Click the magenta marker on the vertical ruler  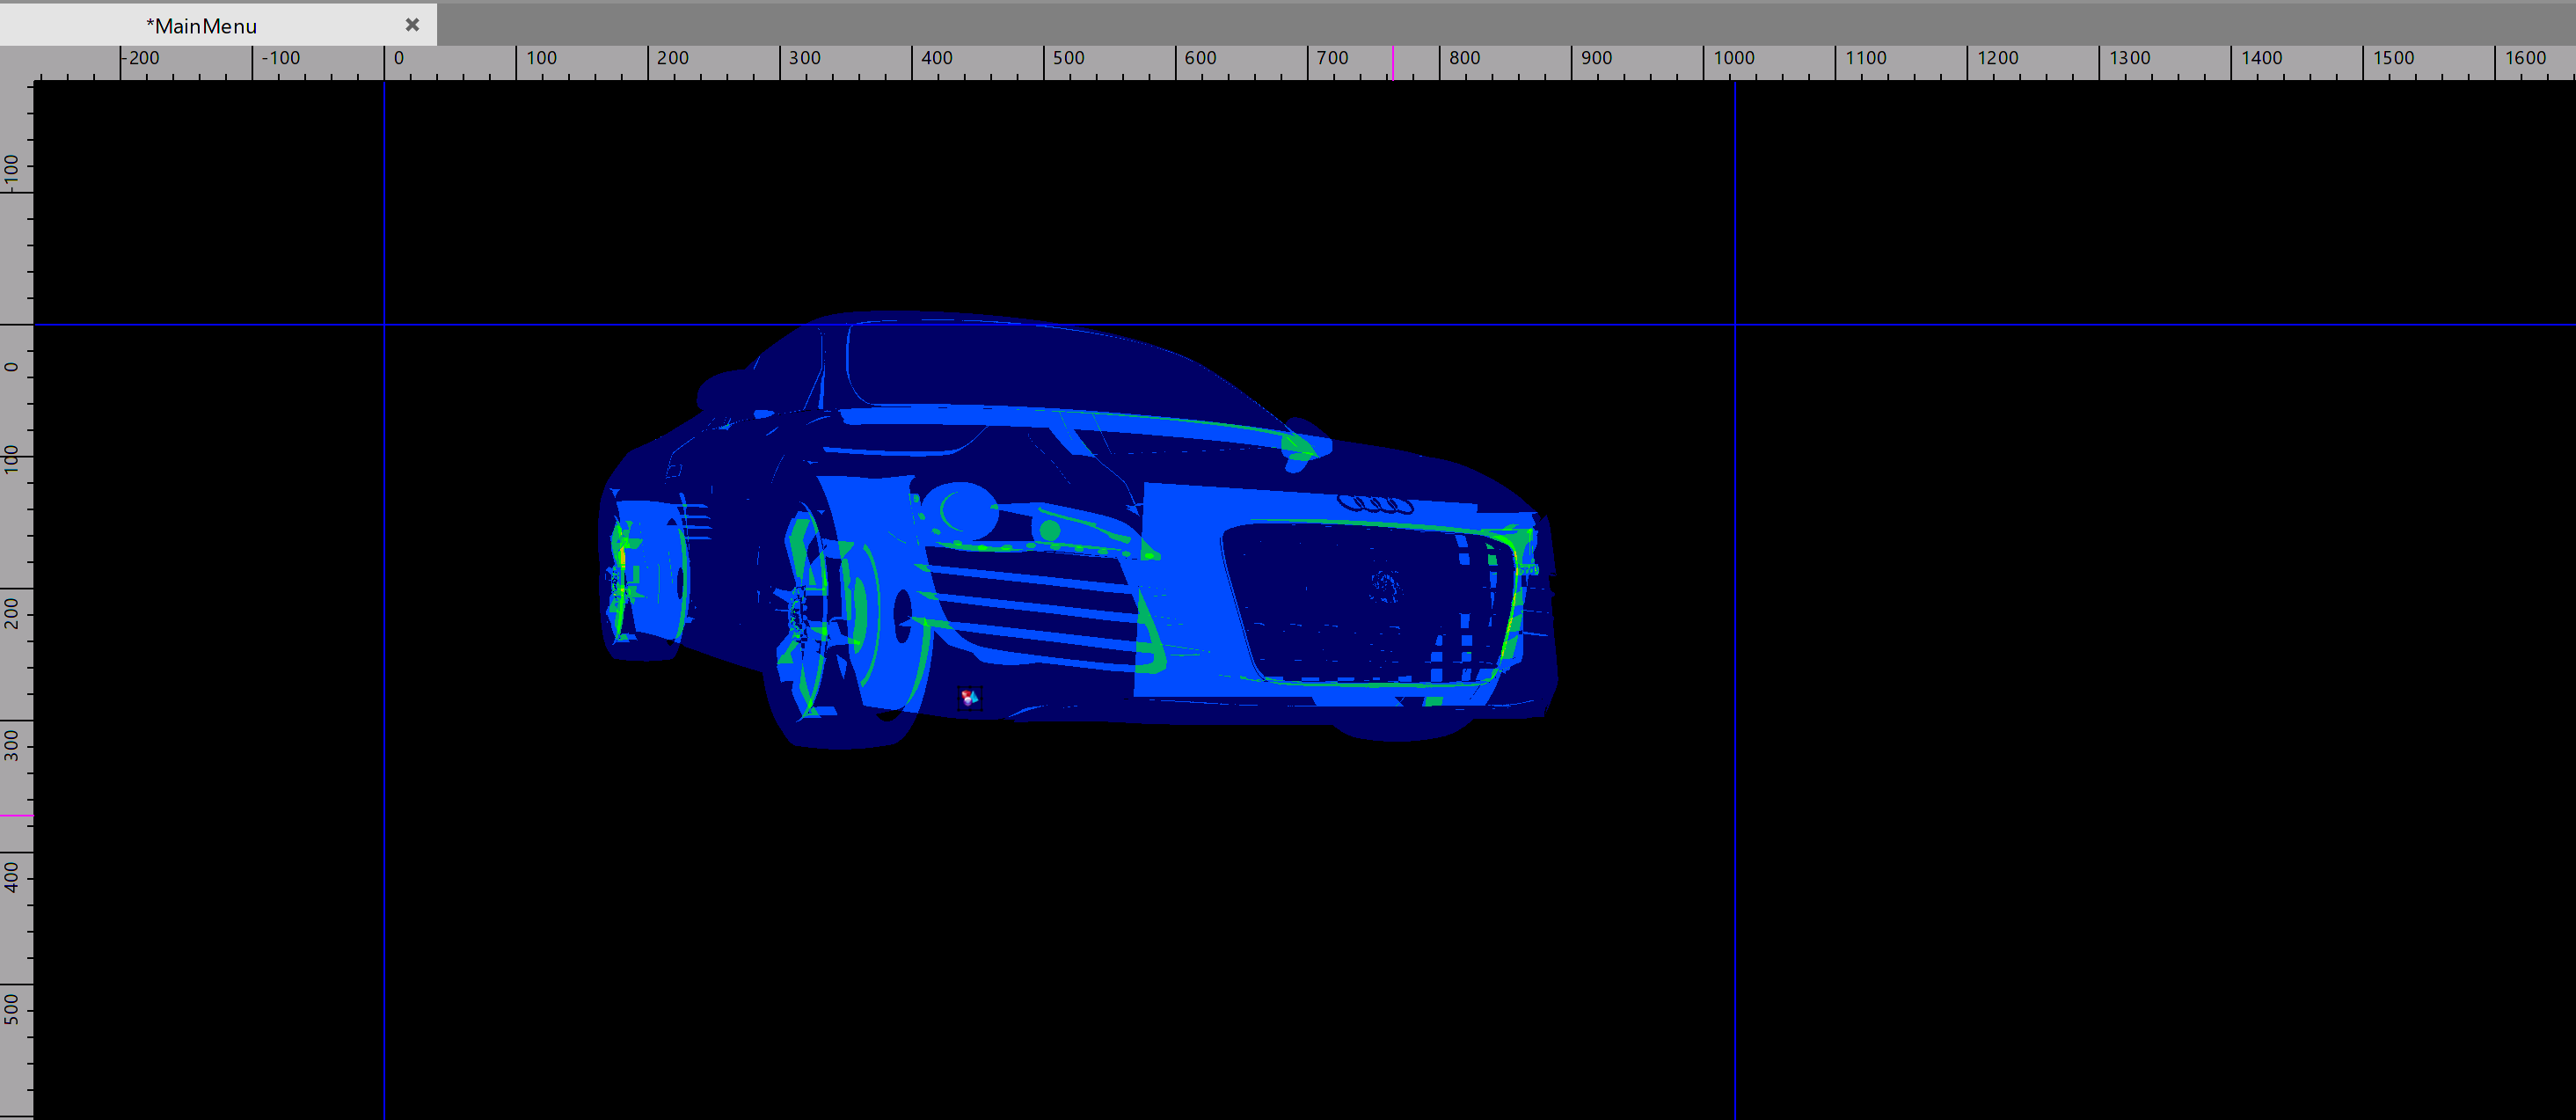tap(16, 816)
